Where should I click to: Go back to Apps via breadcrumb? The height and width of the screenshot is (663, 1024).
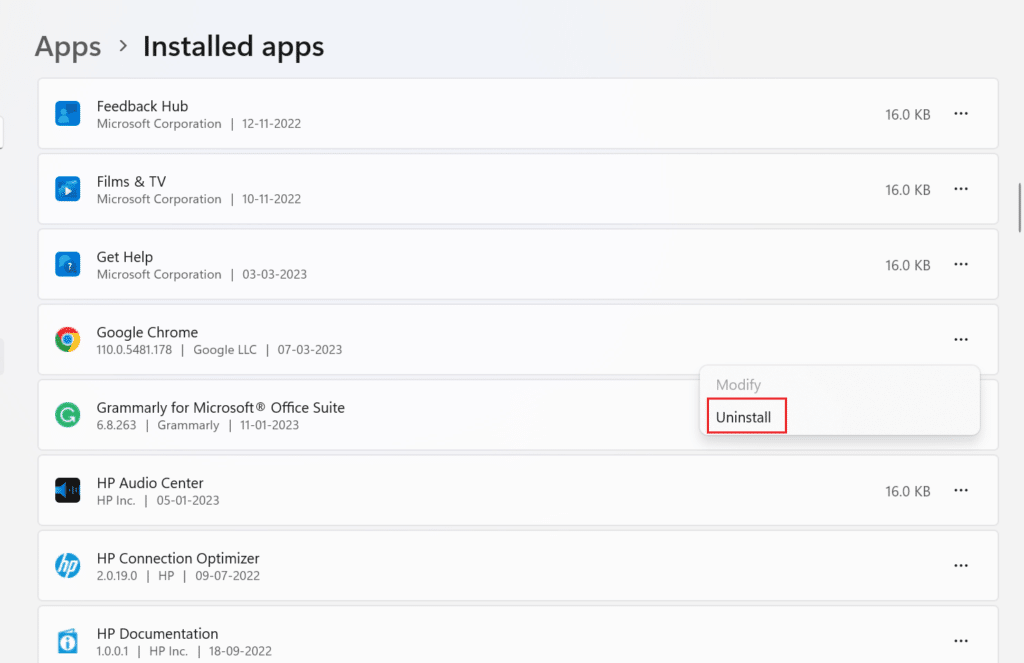pos(68,46)
